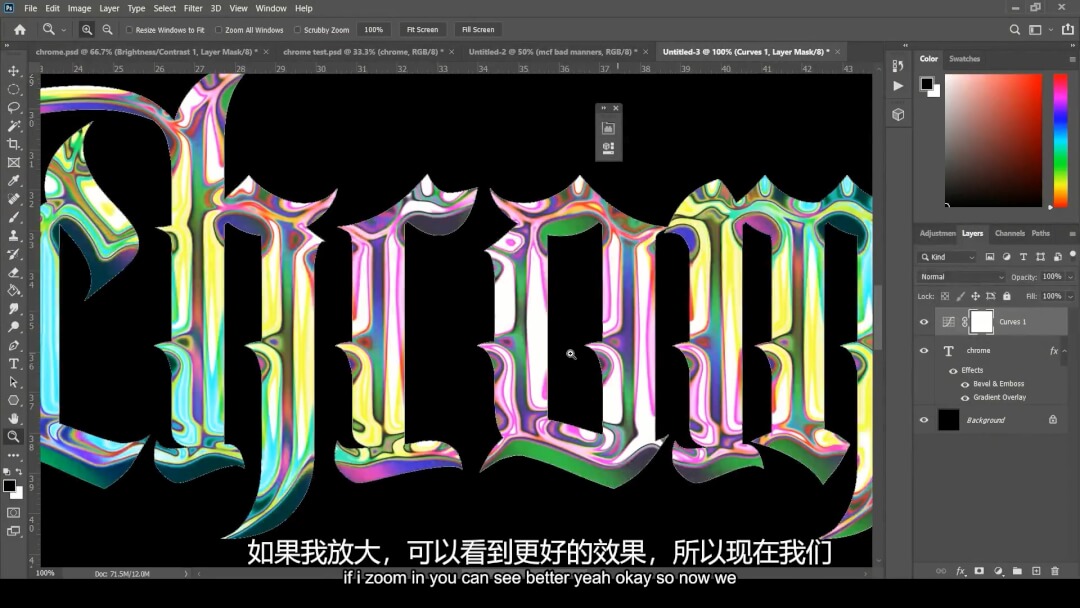This screenshot has height=608, width=1080.
Task: Open the Filter menu
Action: pyautogui.click(x=193, y=8)
